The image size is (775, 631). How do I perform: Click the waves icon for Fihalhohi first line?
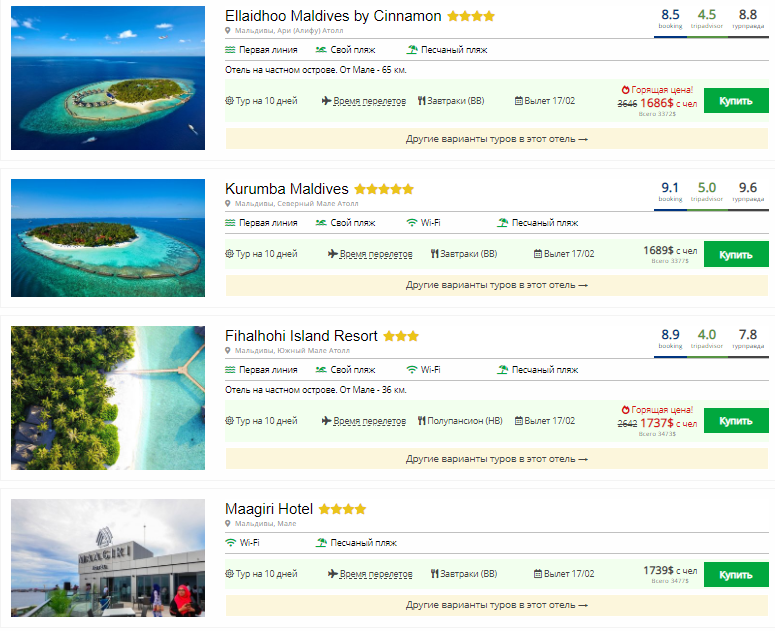coord(231,370)
